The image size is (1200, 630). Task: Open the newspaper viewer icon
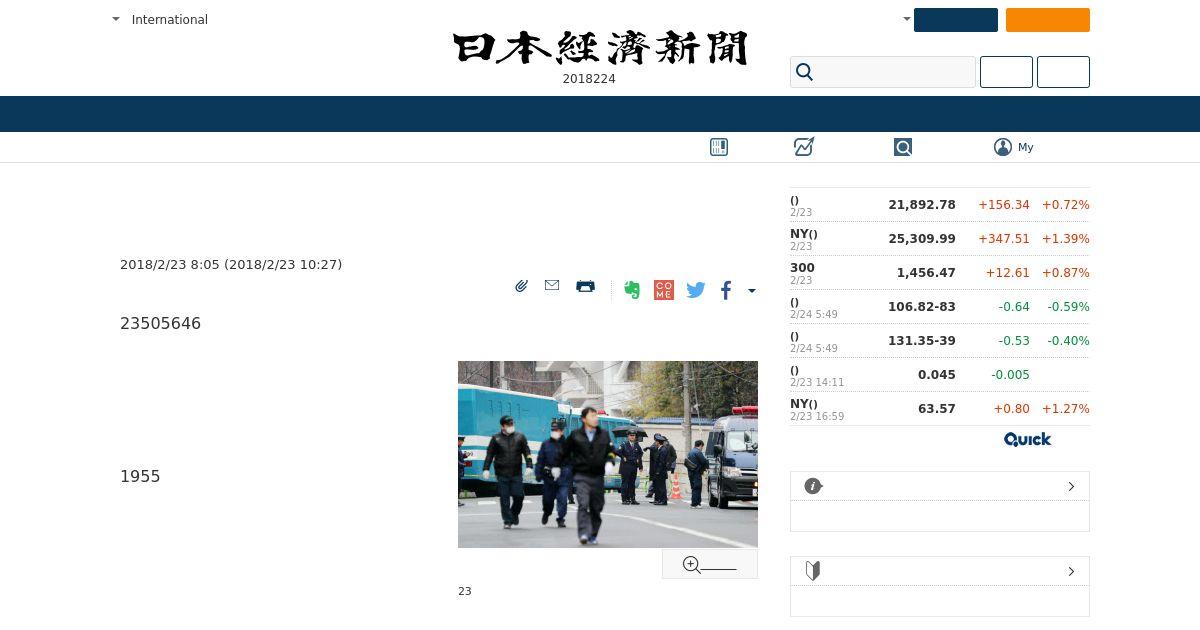(719, 147)
